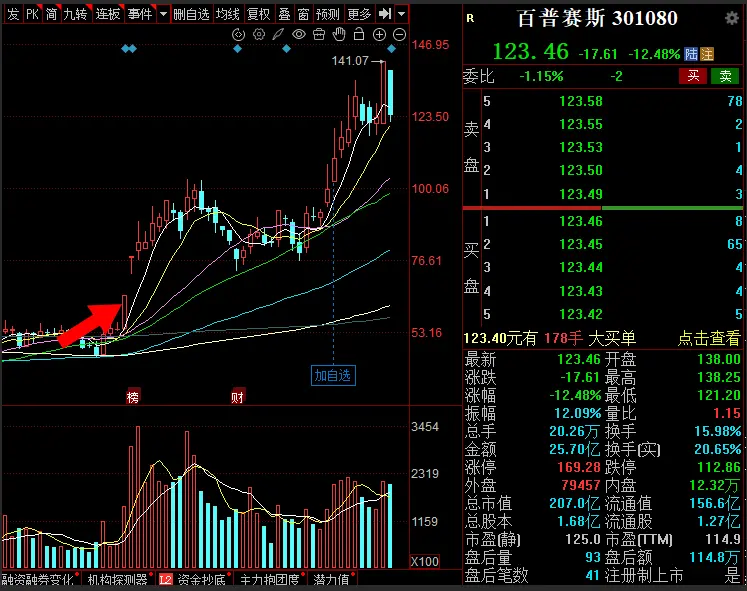Viewport: 747px width, 591px height.
Task: Expand the dropdown arrow at toolbar end
Action: tap(401, 14)
